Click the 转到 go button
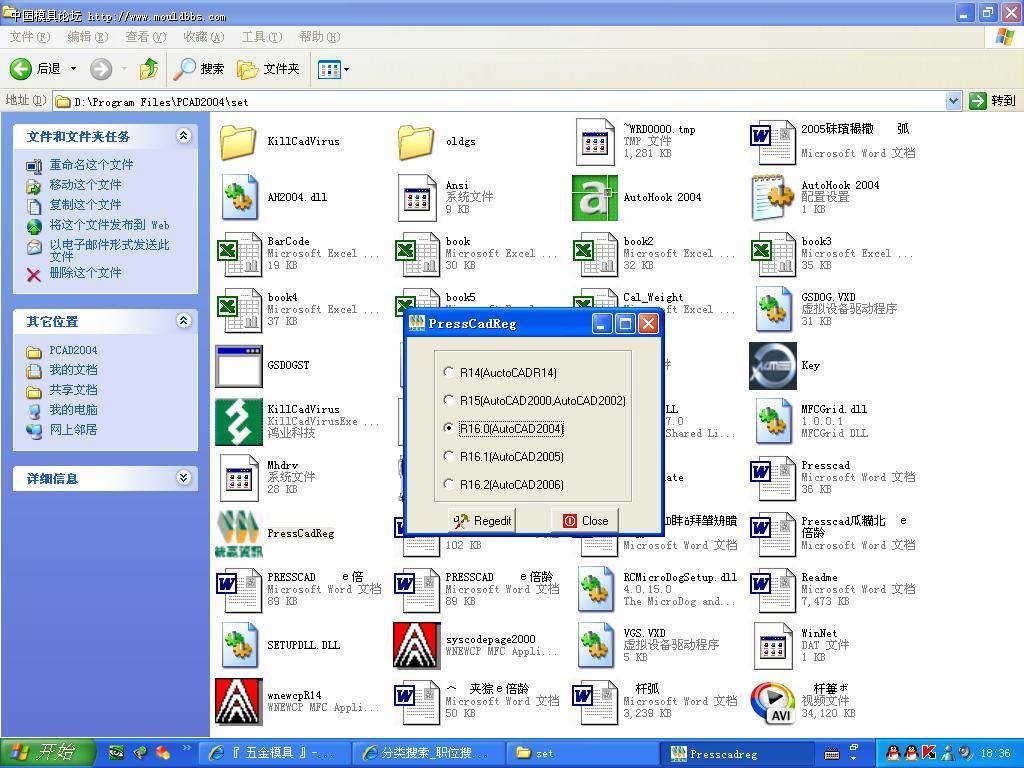This screenshot has width=1024, height=768. (993, 101)
